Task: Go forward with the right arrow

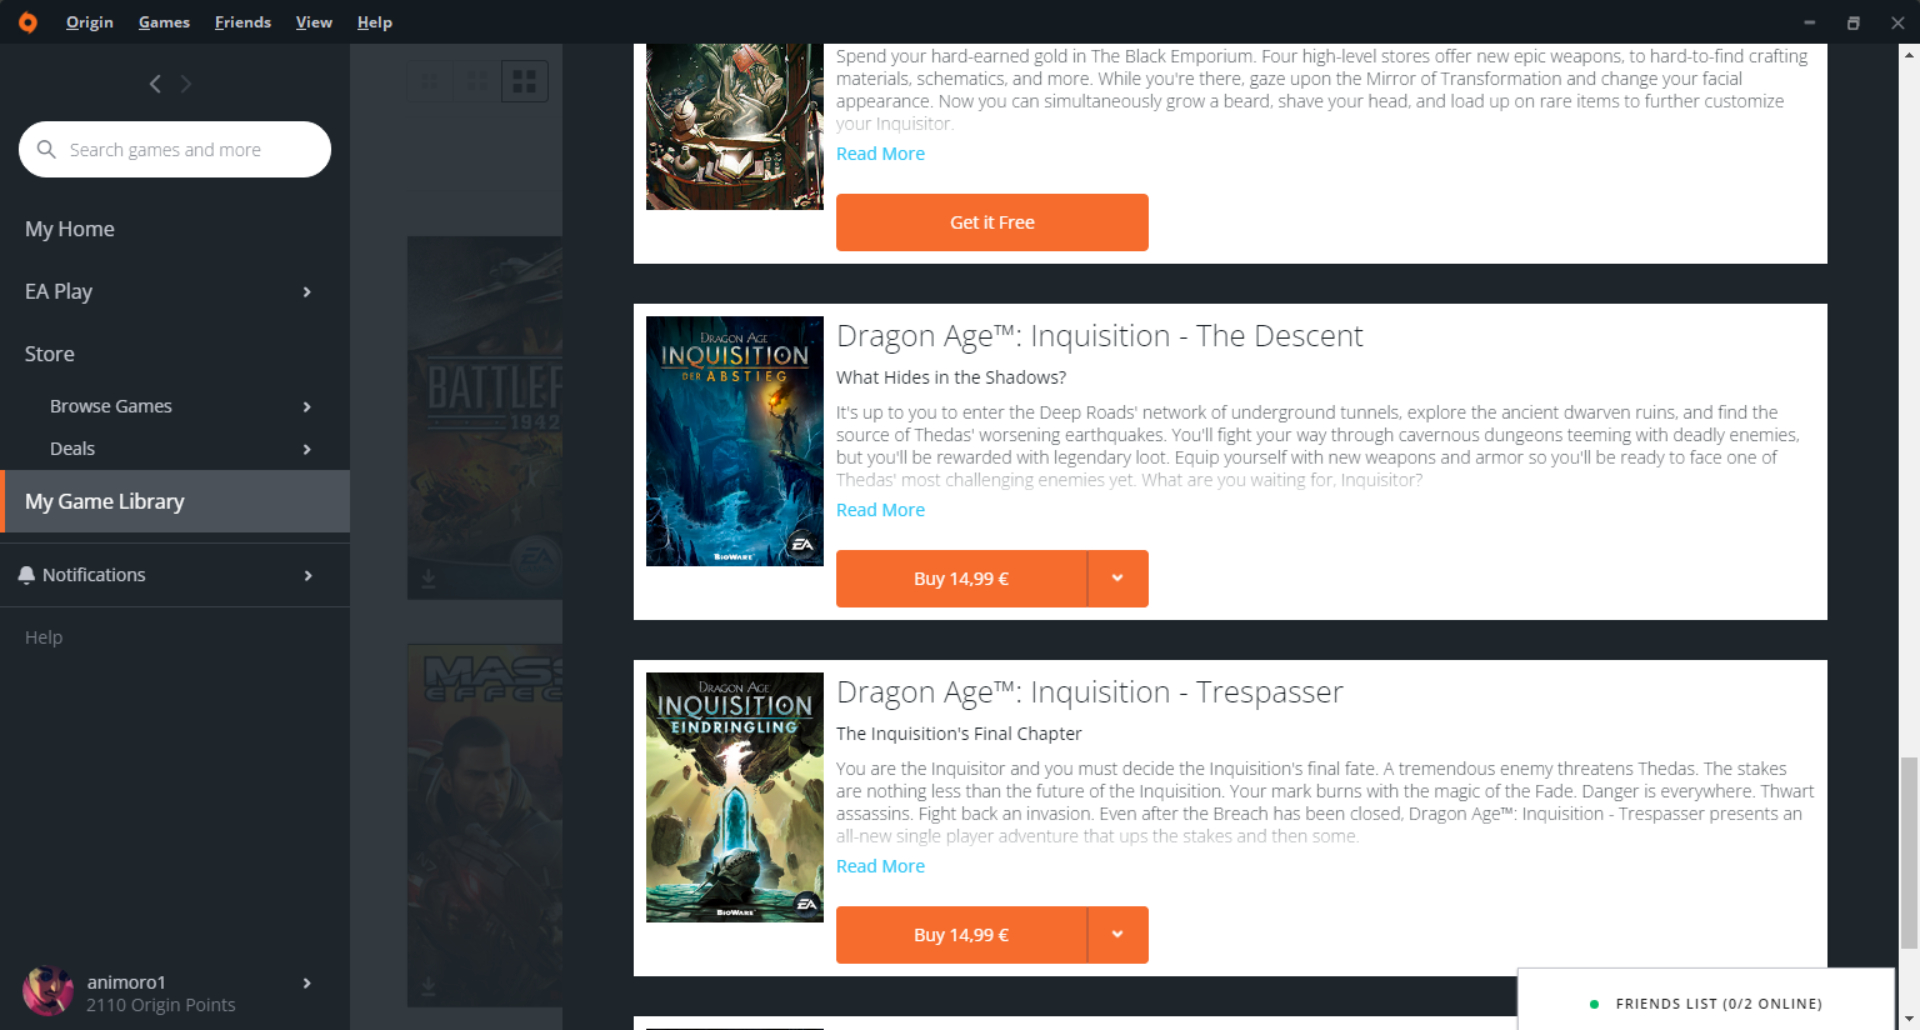Action: [186, 84]
